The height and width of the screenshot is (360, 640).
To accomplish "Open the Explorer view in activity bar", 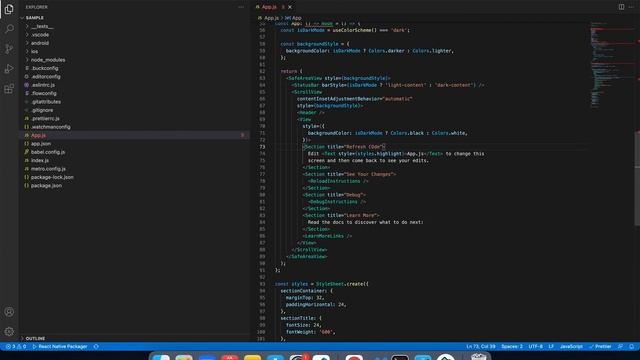I will [x=9, y=9].
